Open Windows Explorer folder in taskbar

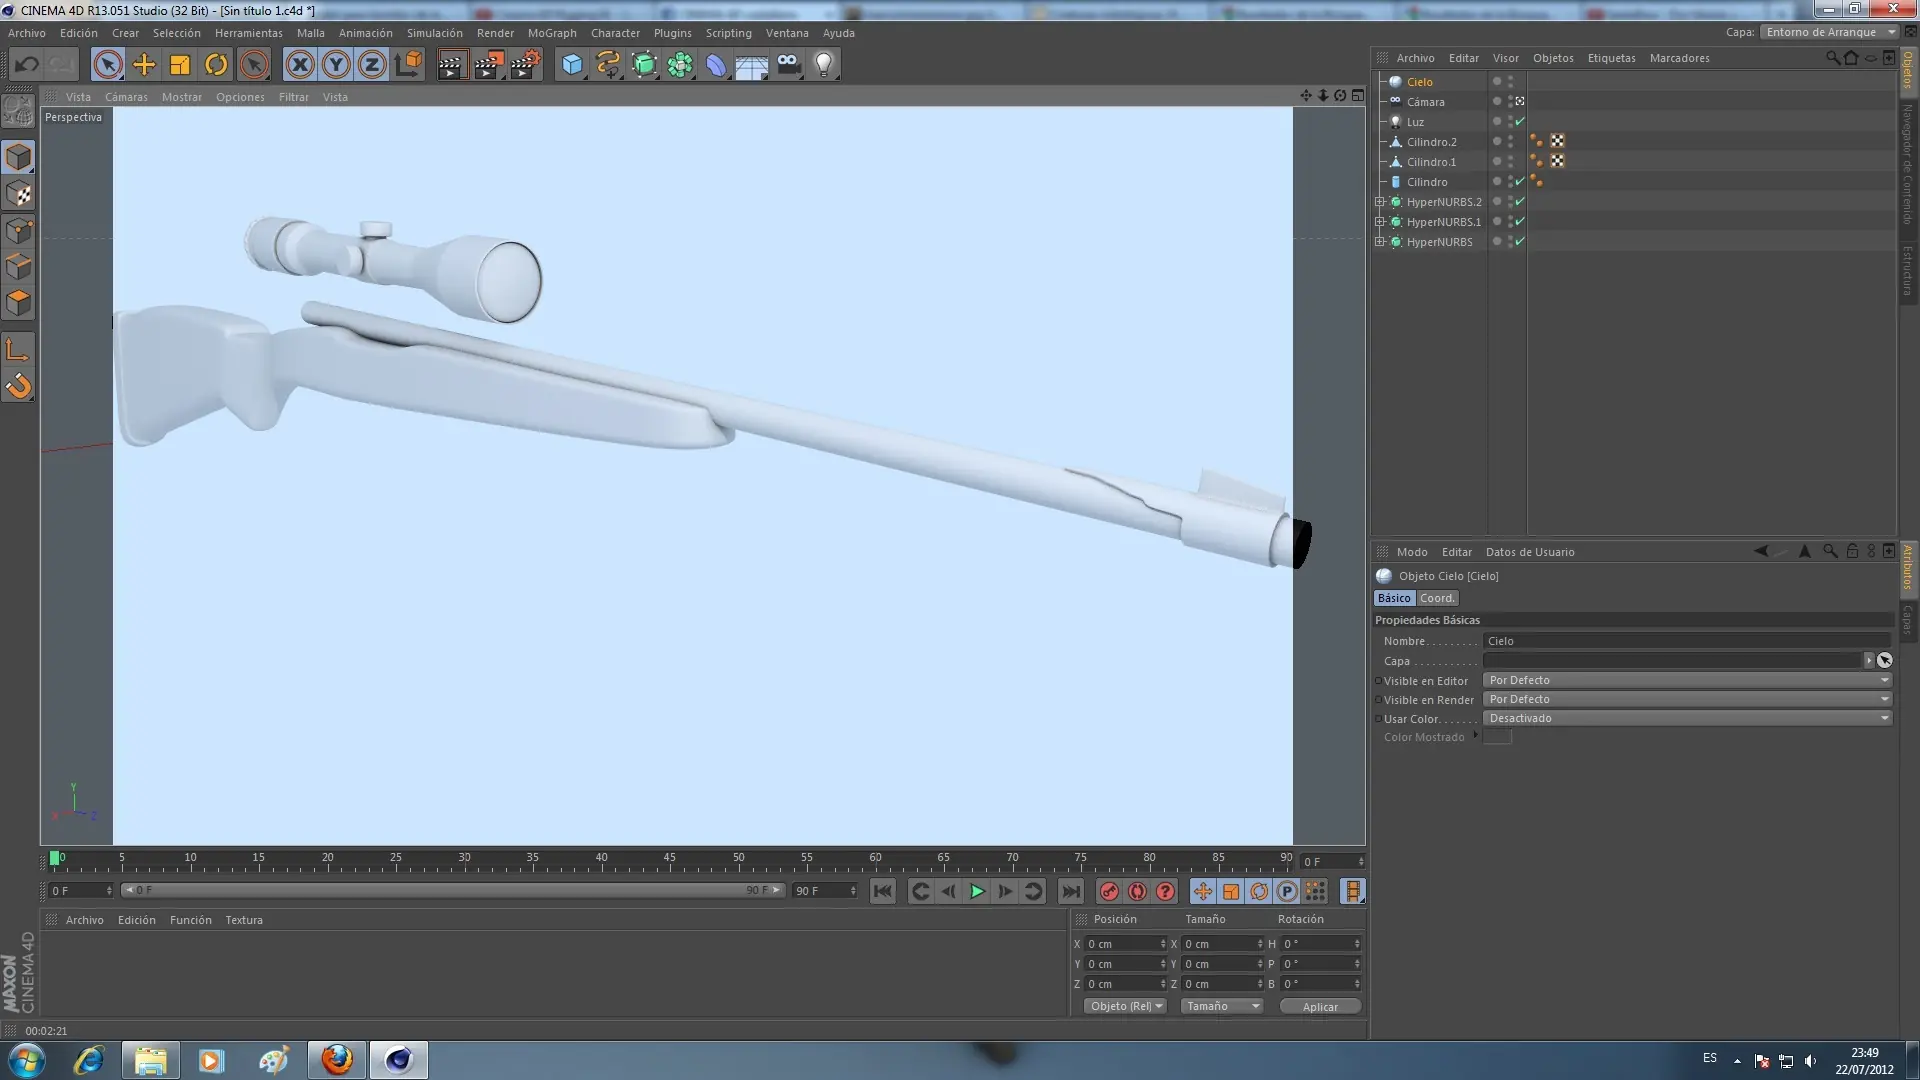point(150,1060)
